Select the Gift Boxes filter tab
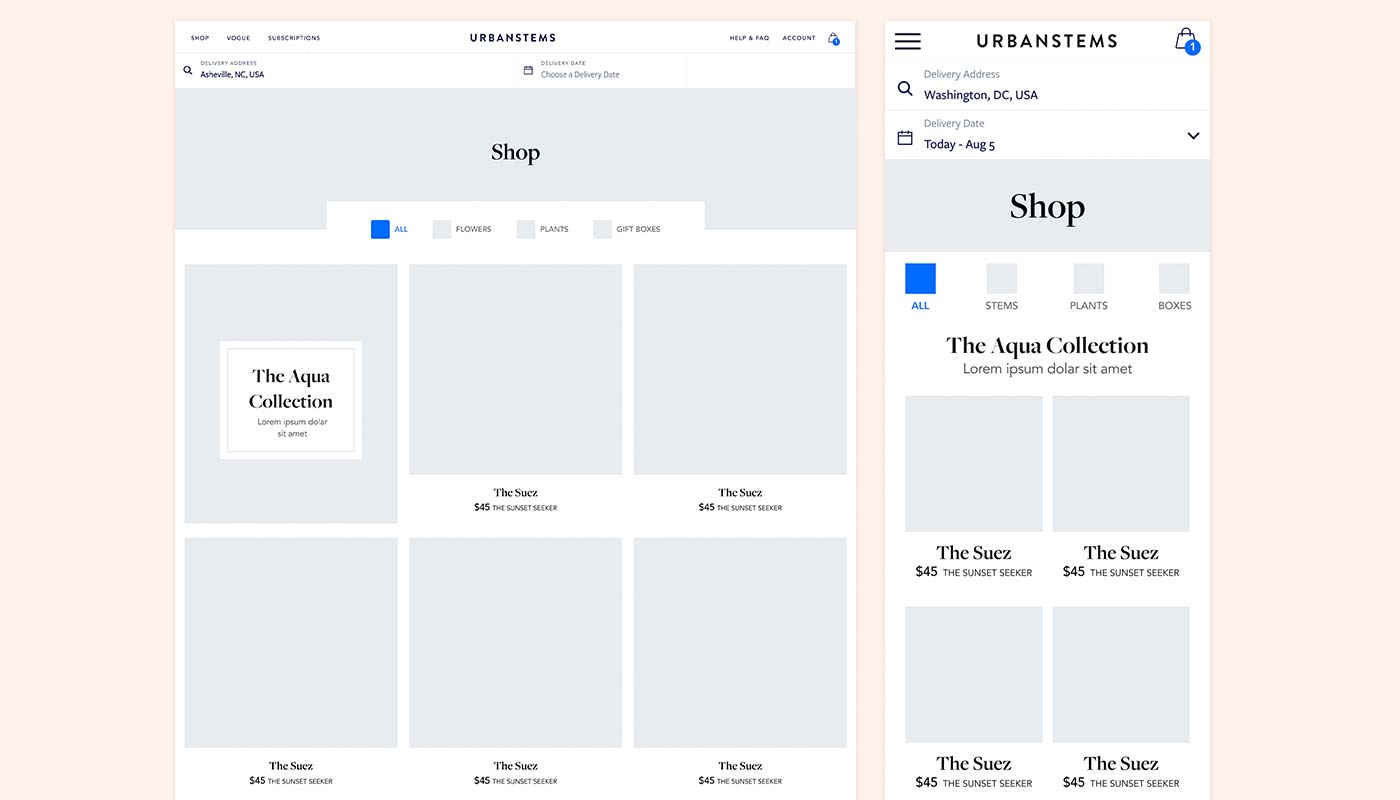The image size is (1400, 800). [627, 229]
